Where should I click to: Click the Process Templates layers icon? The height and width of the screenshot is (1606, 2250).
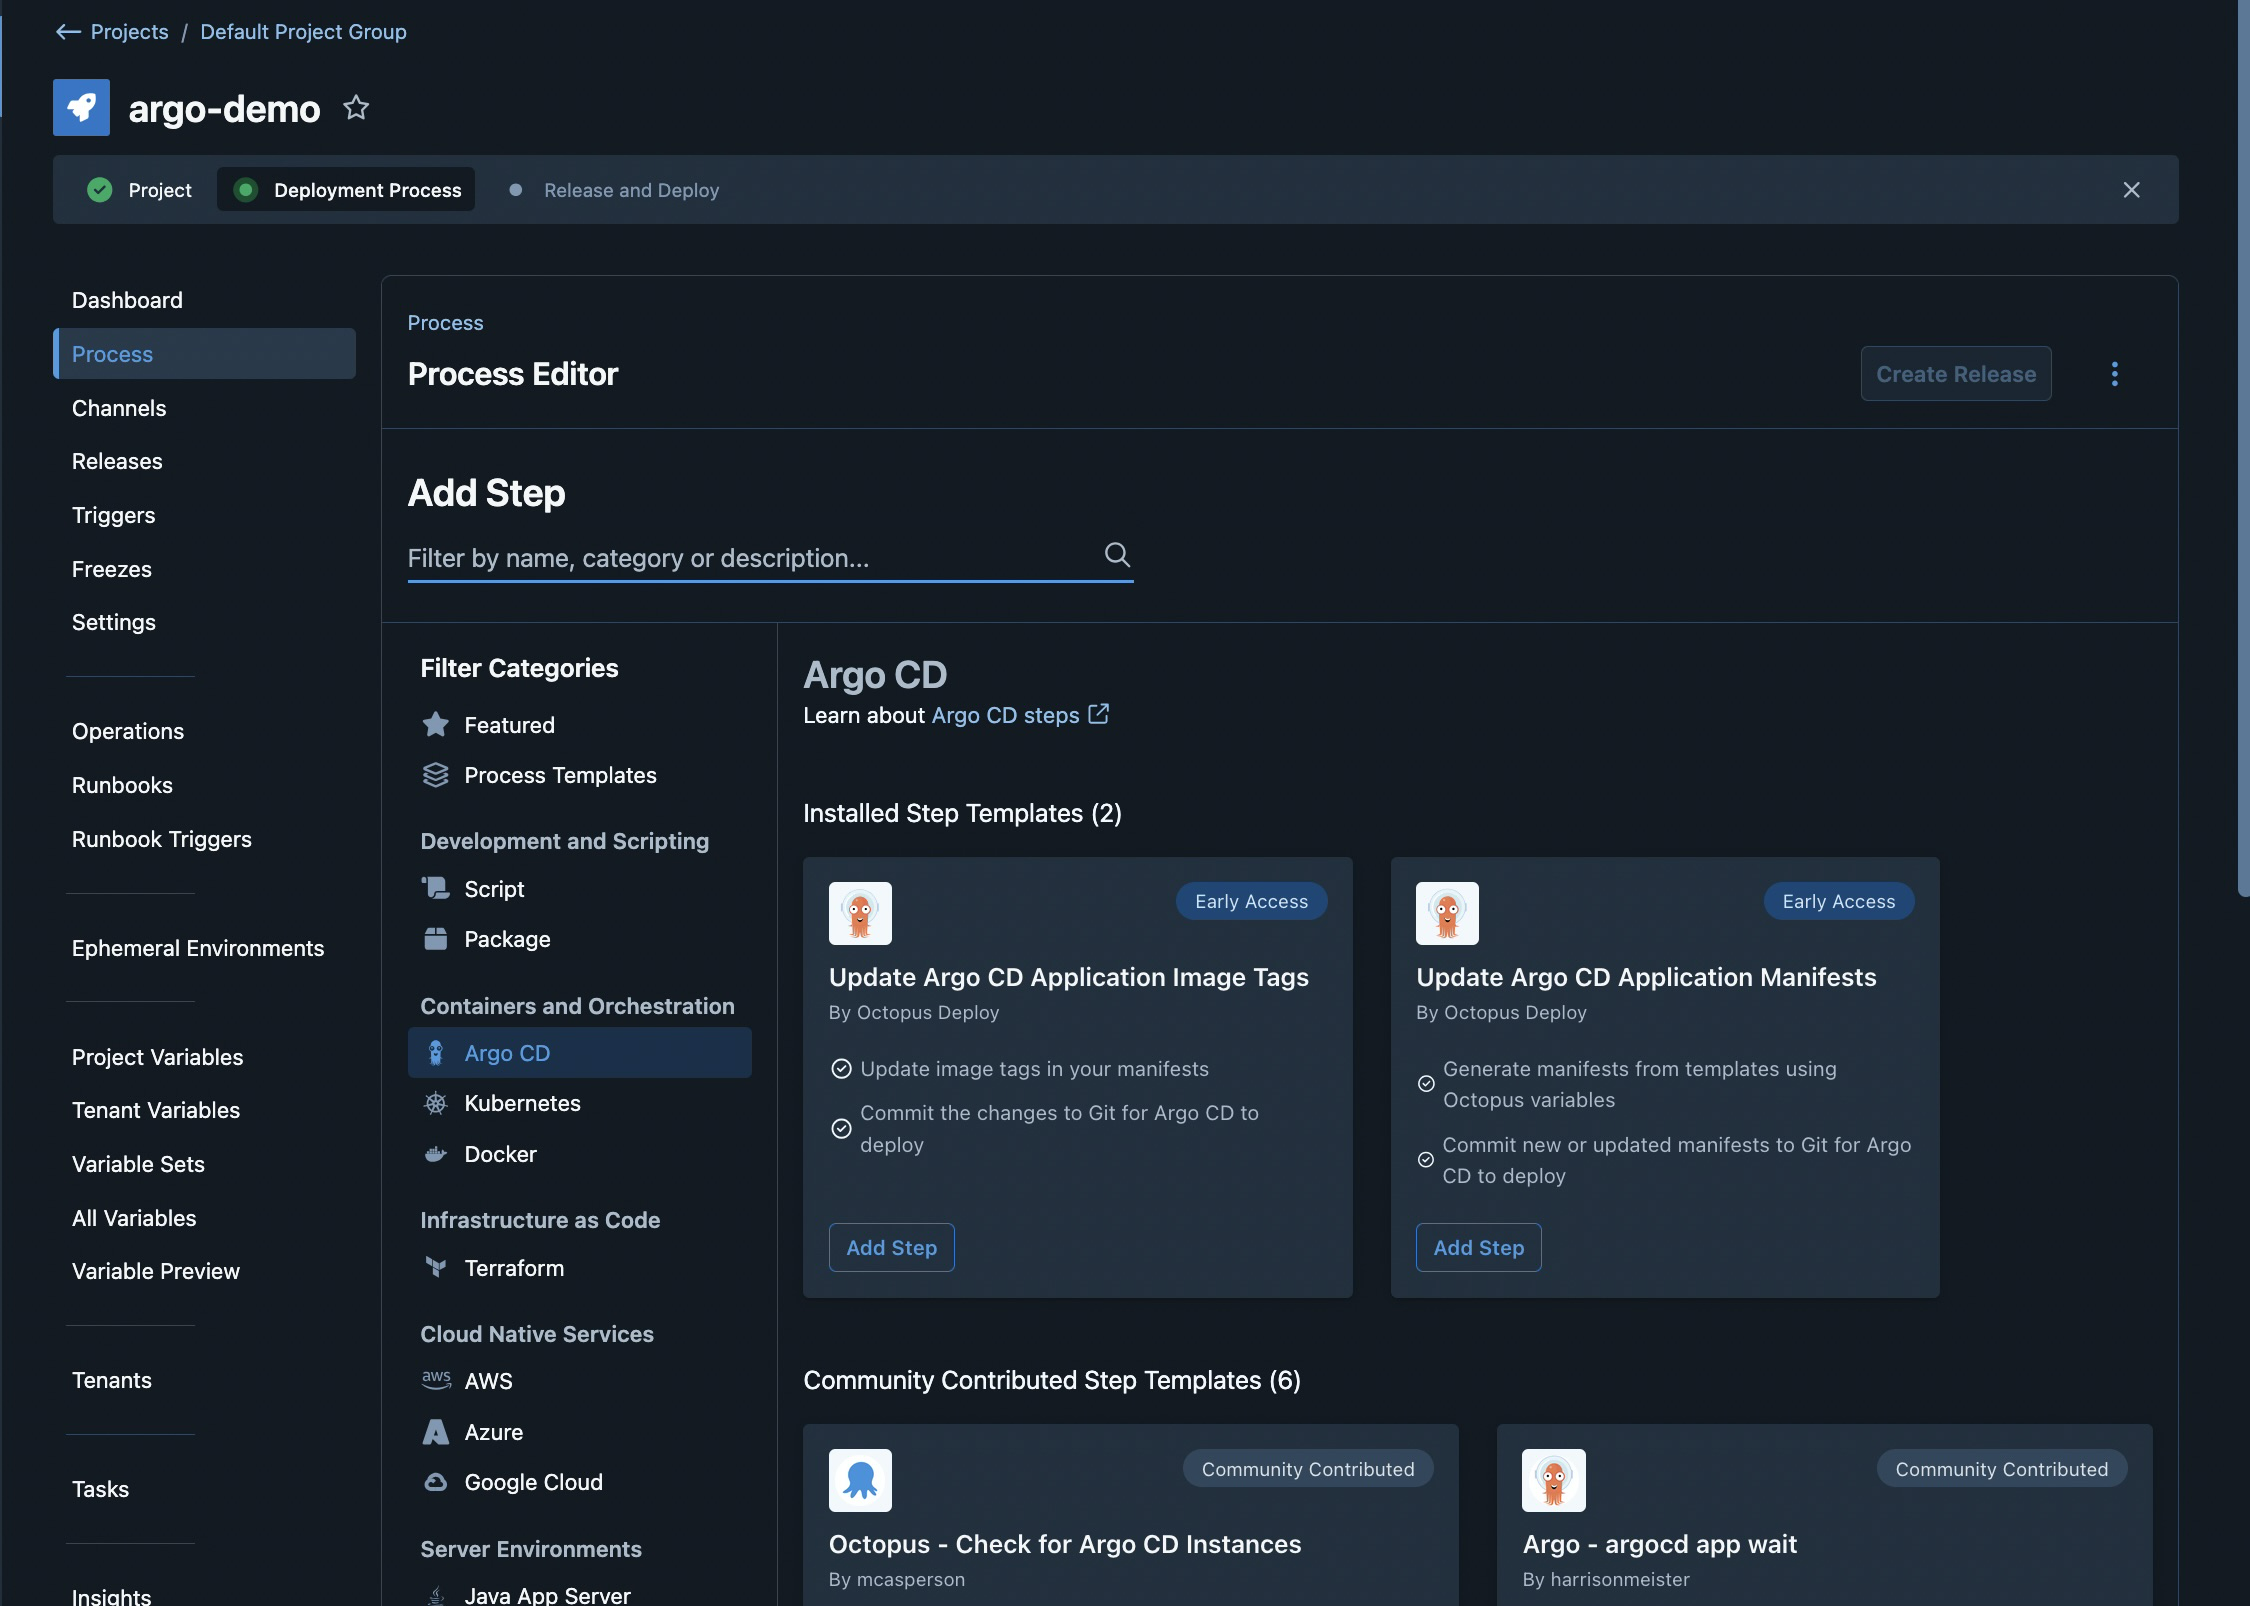tap(435, 775)
